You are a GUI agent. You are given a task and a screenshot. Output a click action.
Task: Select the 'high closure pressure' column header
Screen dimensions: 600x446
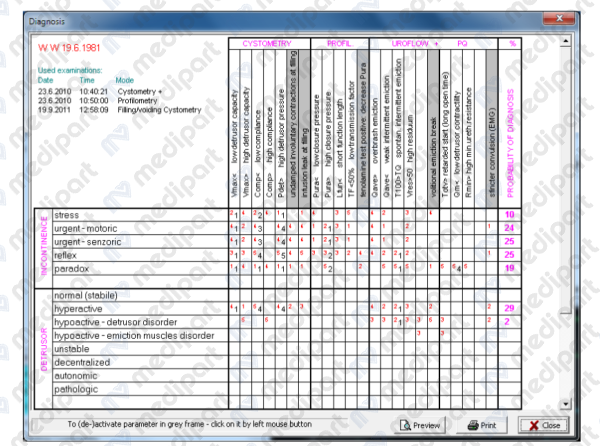click(328, 129)
